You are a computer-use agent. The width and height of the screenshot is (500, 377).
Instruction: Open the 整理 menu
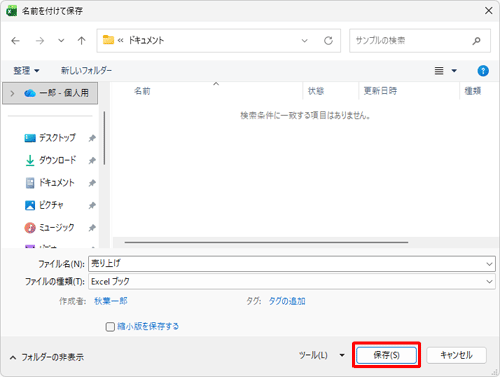26,71
